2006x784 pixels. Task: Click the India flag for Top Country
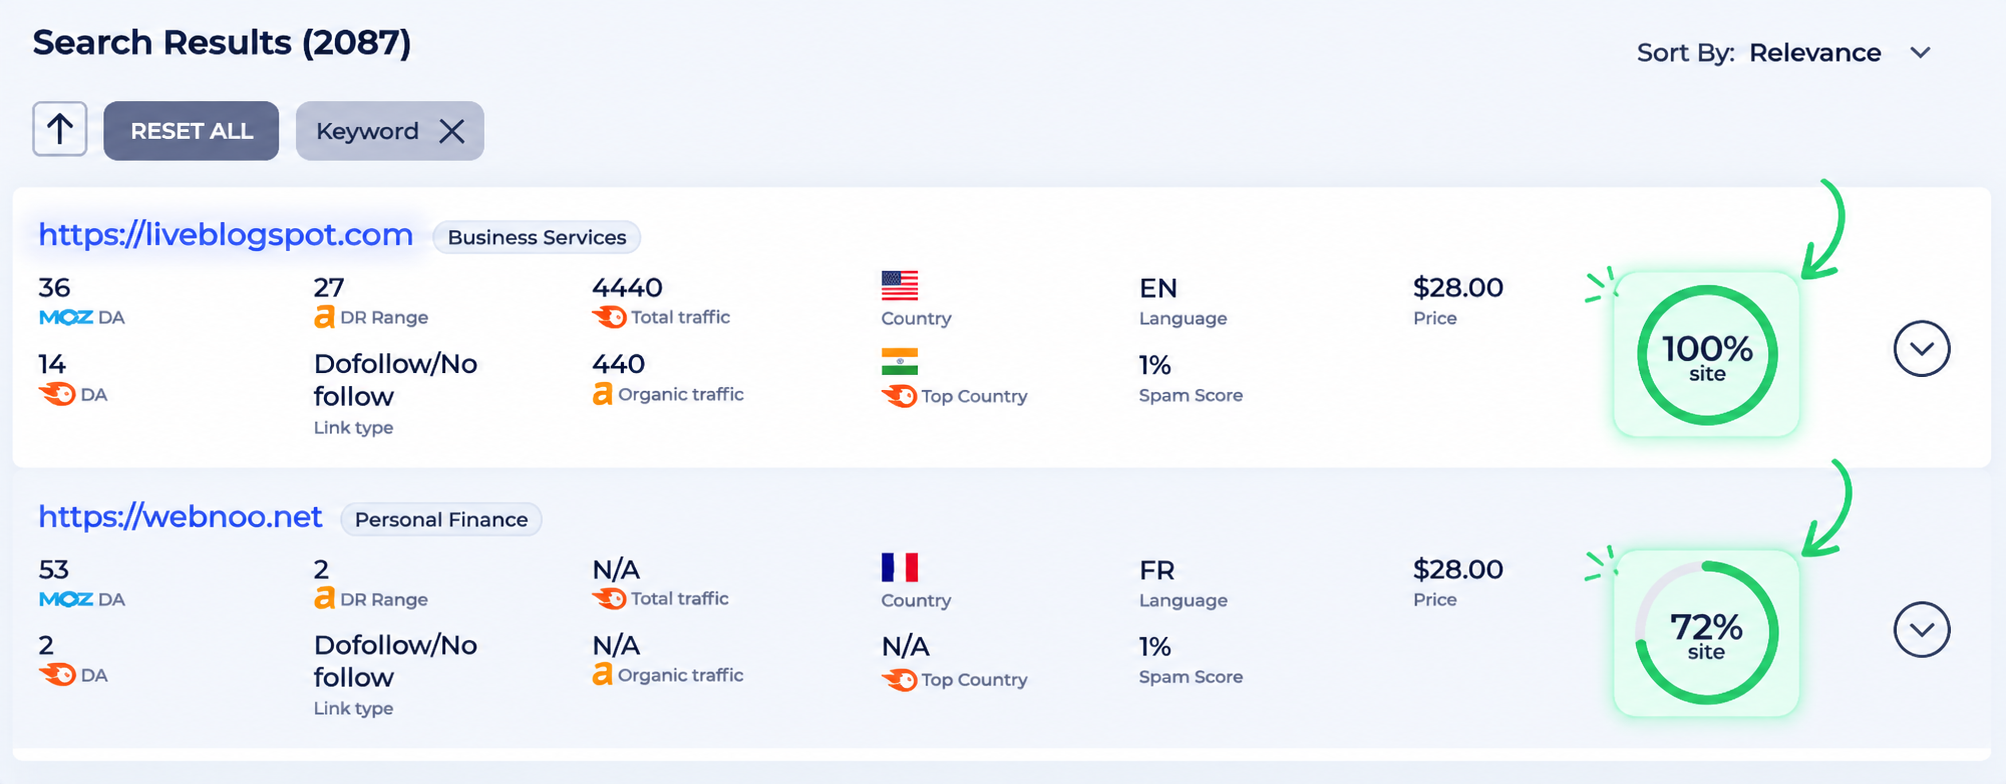tap(900, 361)
